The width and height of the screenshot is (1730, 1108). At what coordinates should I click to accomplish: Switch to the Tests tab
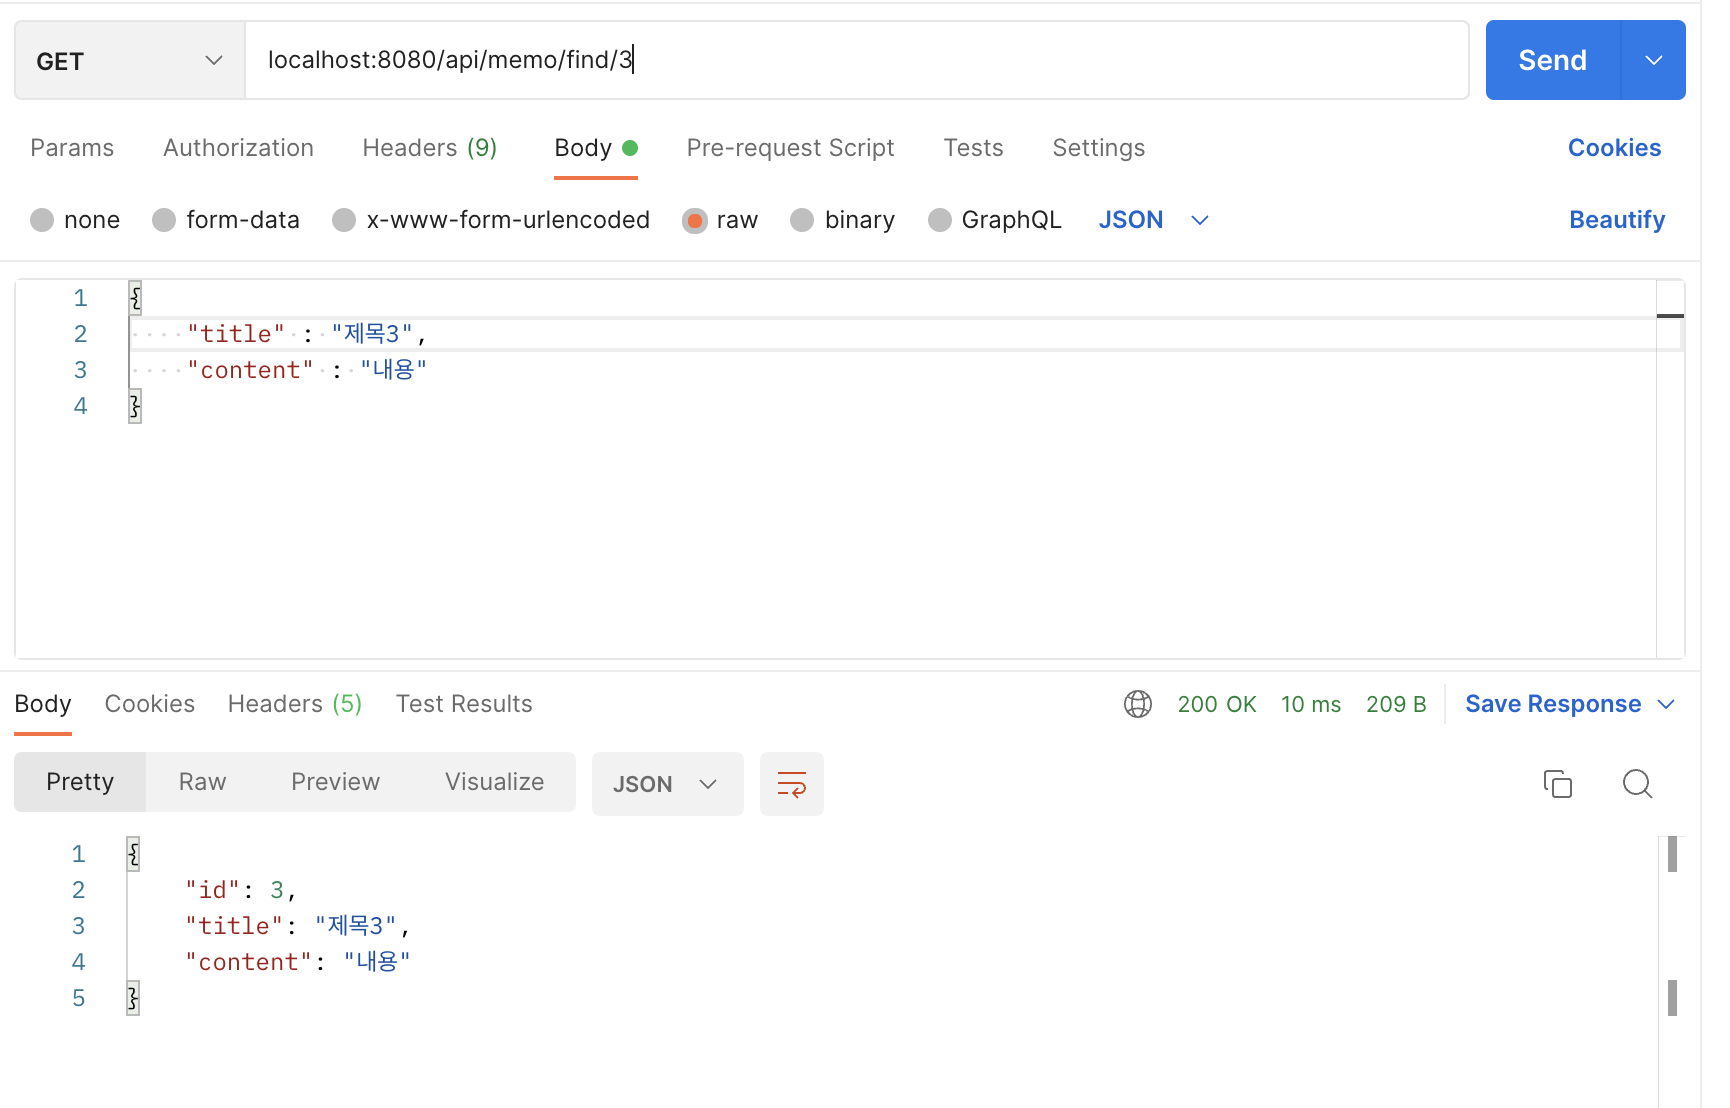coord(973,148)
